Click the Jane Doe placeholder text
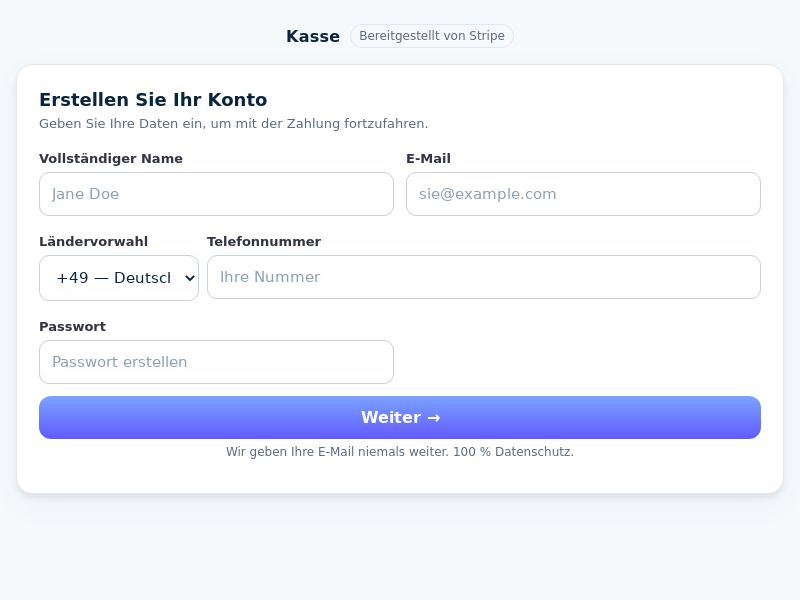800x600 pixels. pyautogui.click(x=85, y=194)
